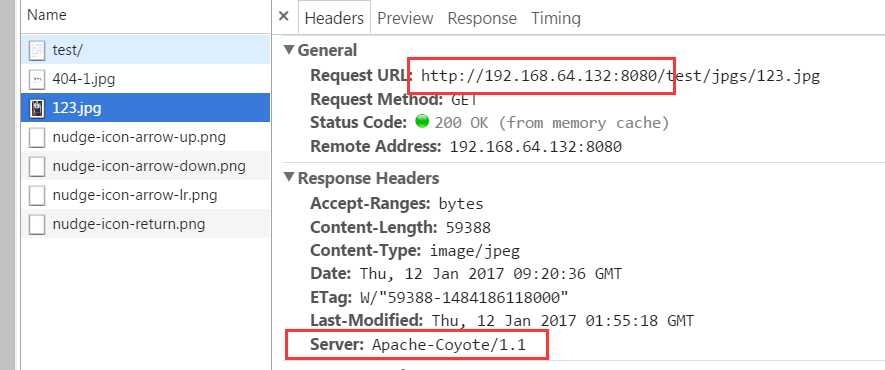885x370 pixels.
Task: Click the test/ document file icon
Action: pos(37,50)
